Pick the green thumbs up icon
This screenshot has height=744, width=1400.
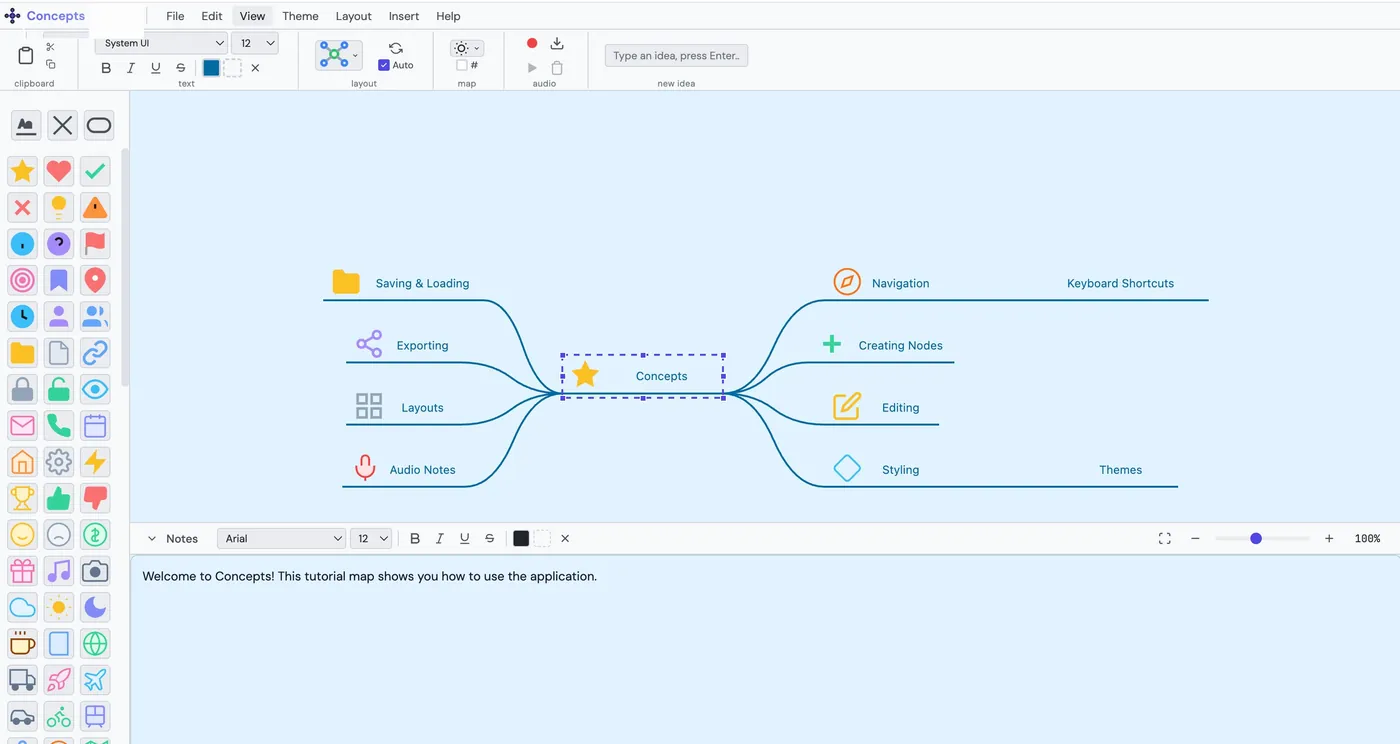59,498
